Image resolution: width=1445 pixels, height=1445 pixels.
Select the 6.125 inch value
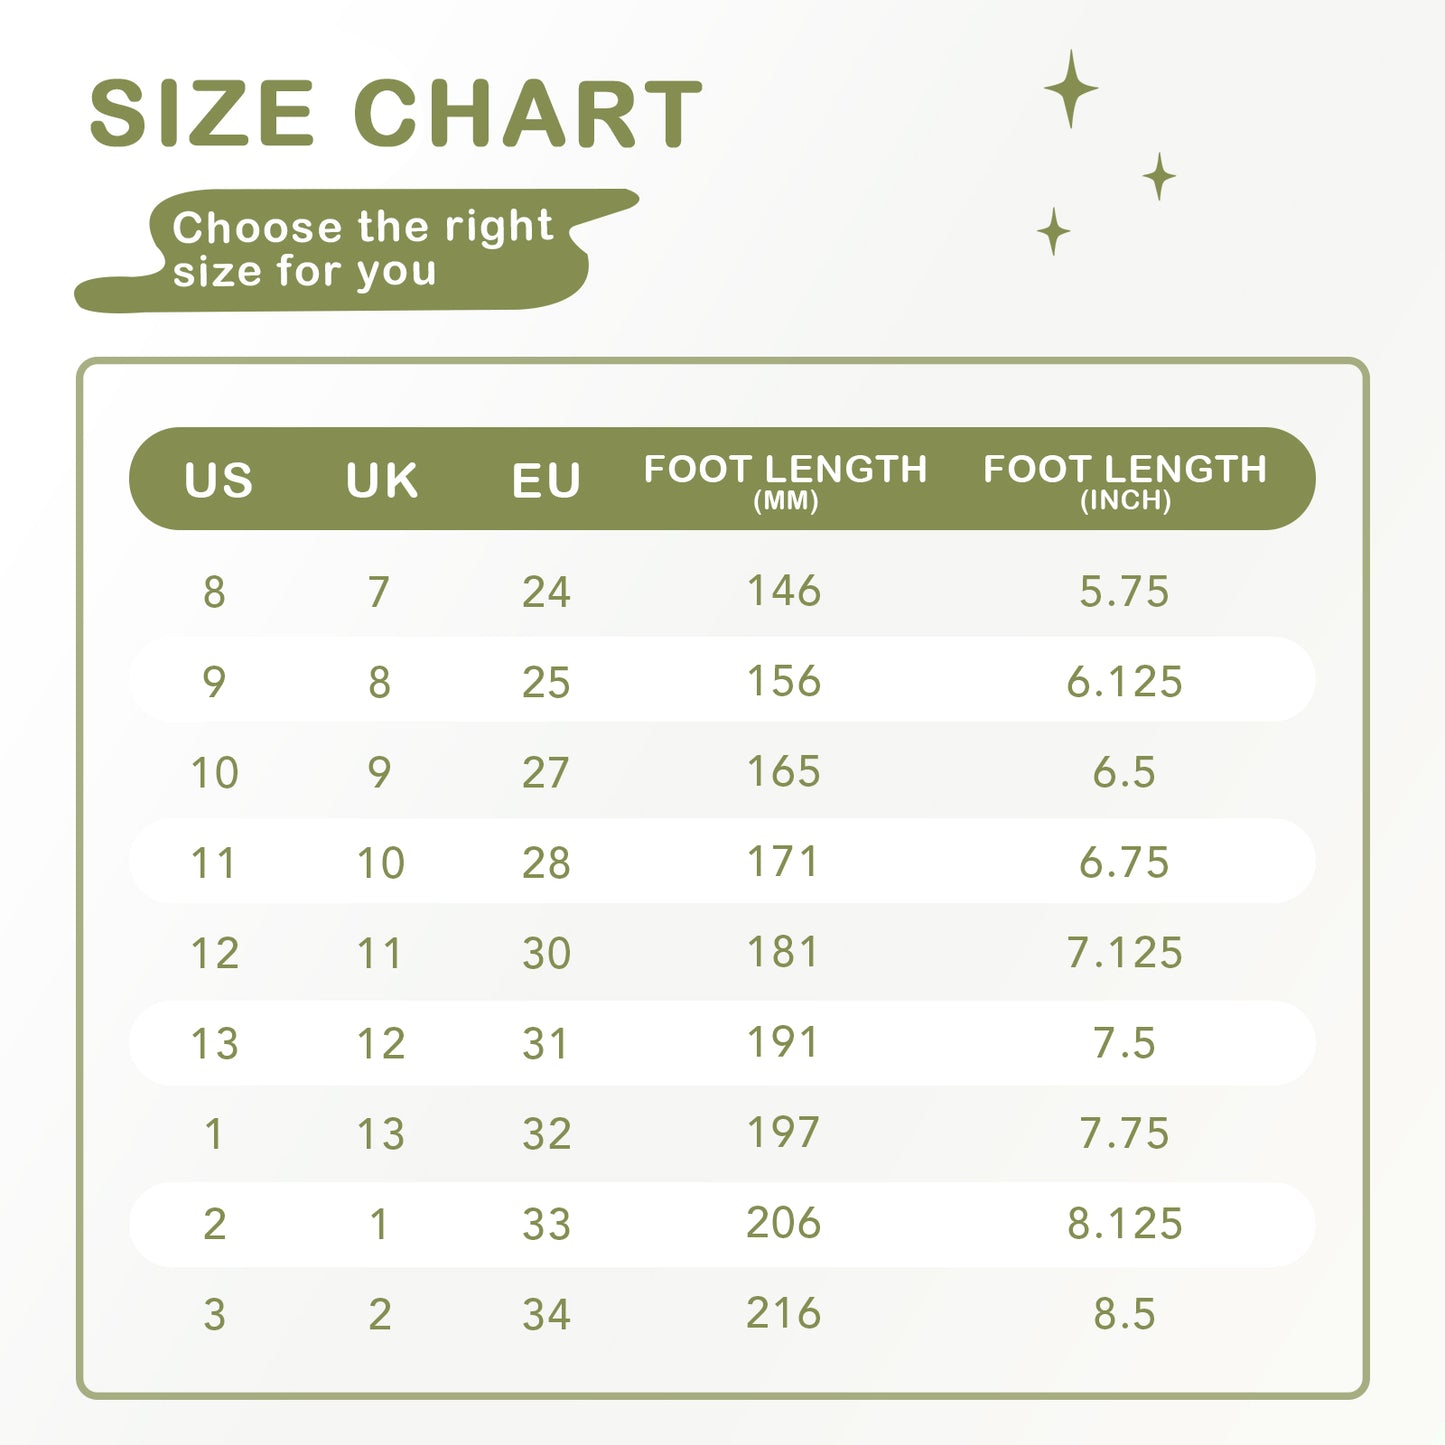[1125, 682]
